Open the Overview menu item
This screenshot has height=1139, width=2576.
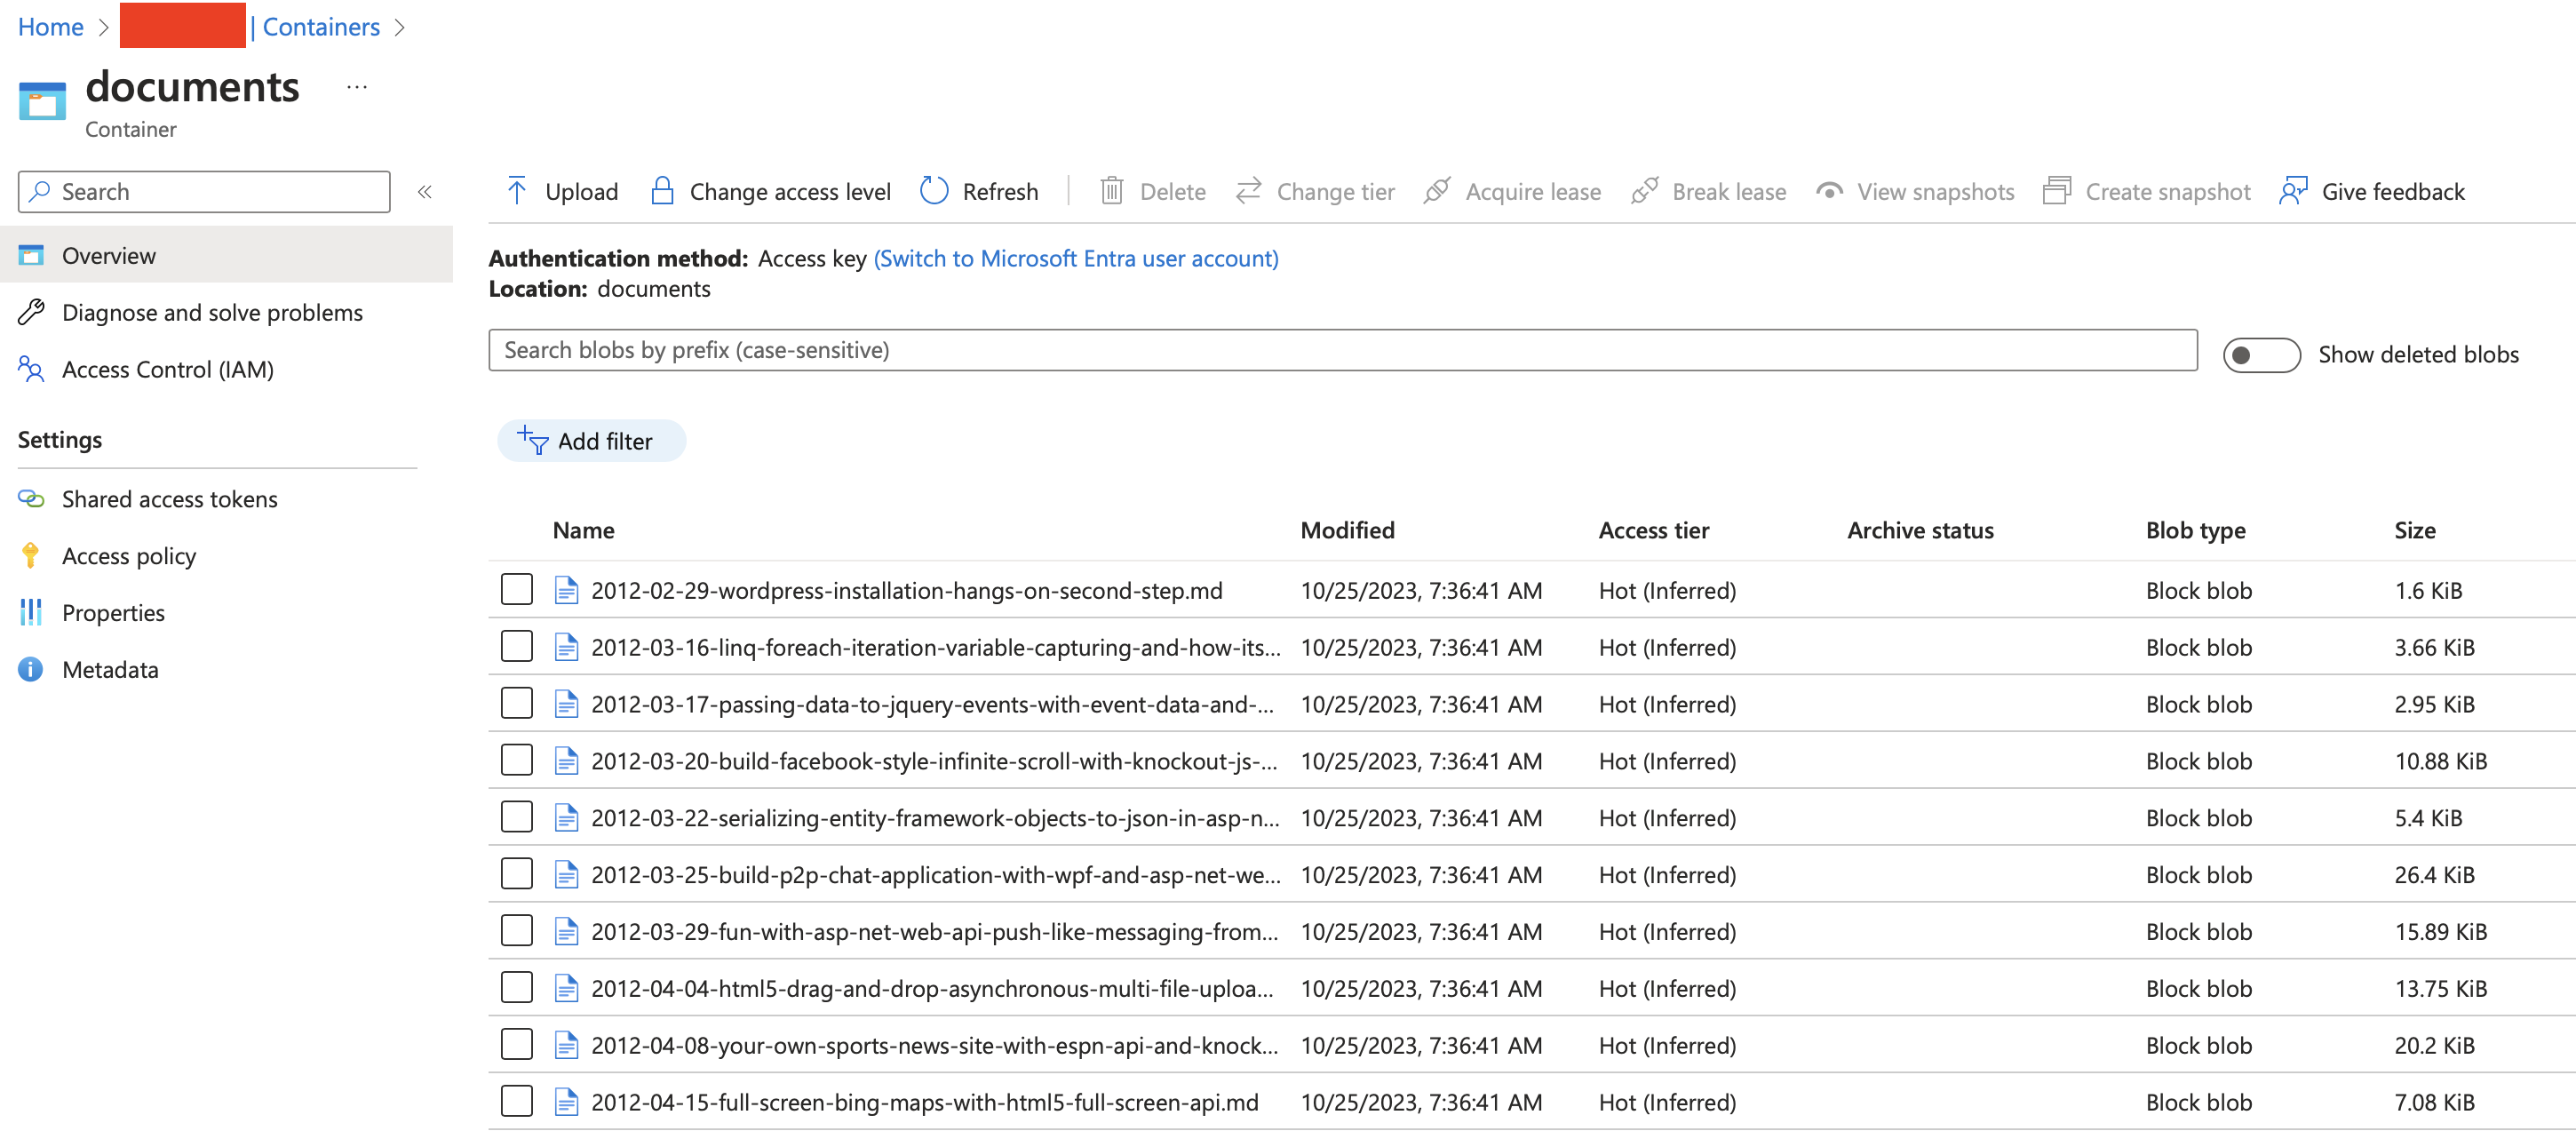pyautogui.click(x=110, y=253)
